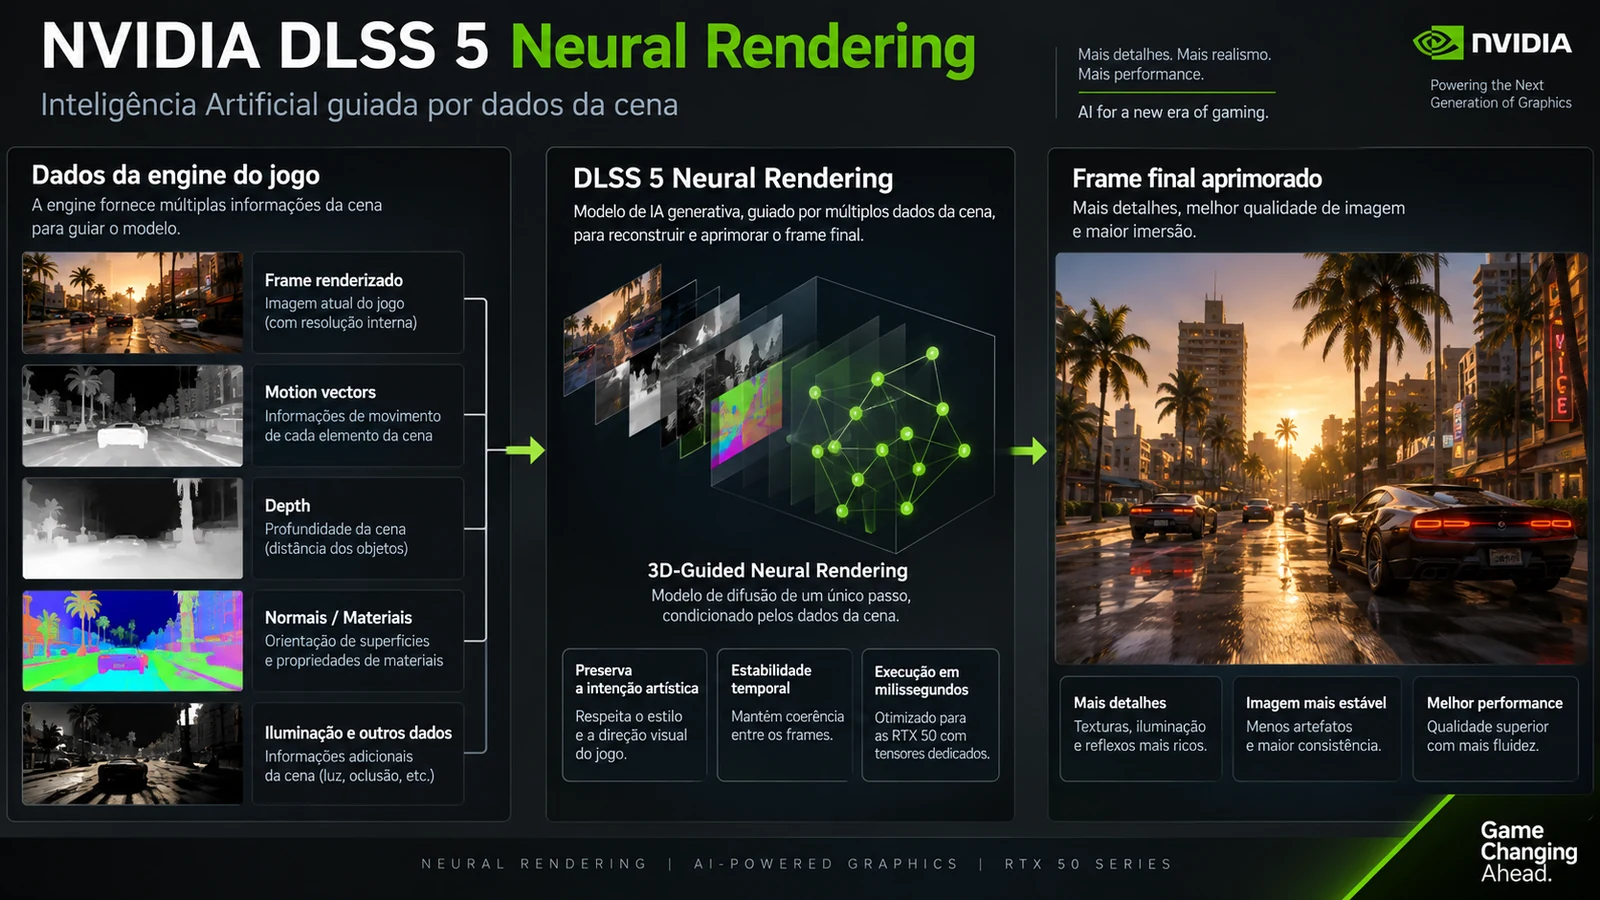Click 'Imagem atual do jogo (com resolução interna)'
This screenshot has height=900, width=1600.
[341, 313]
